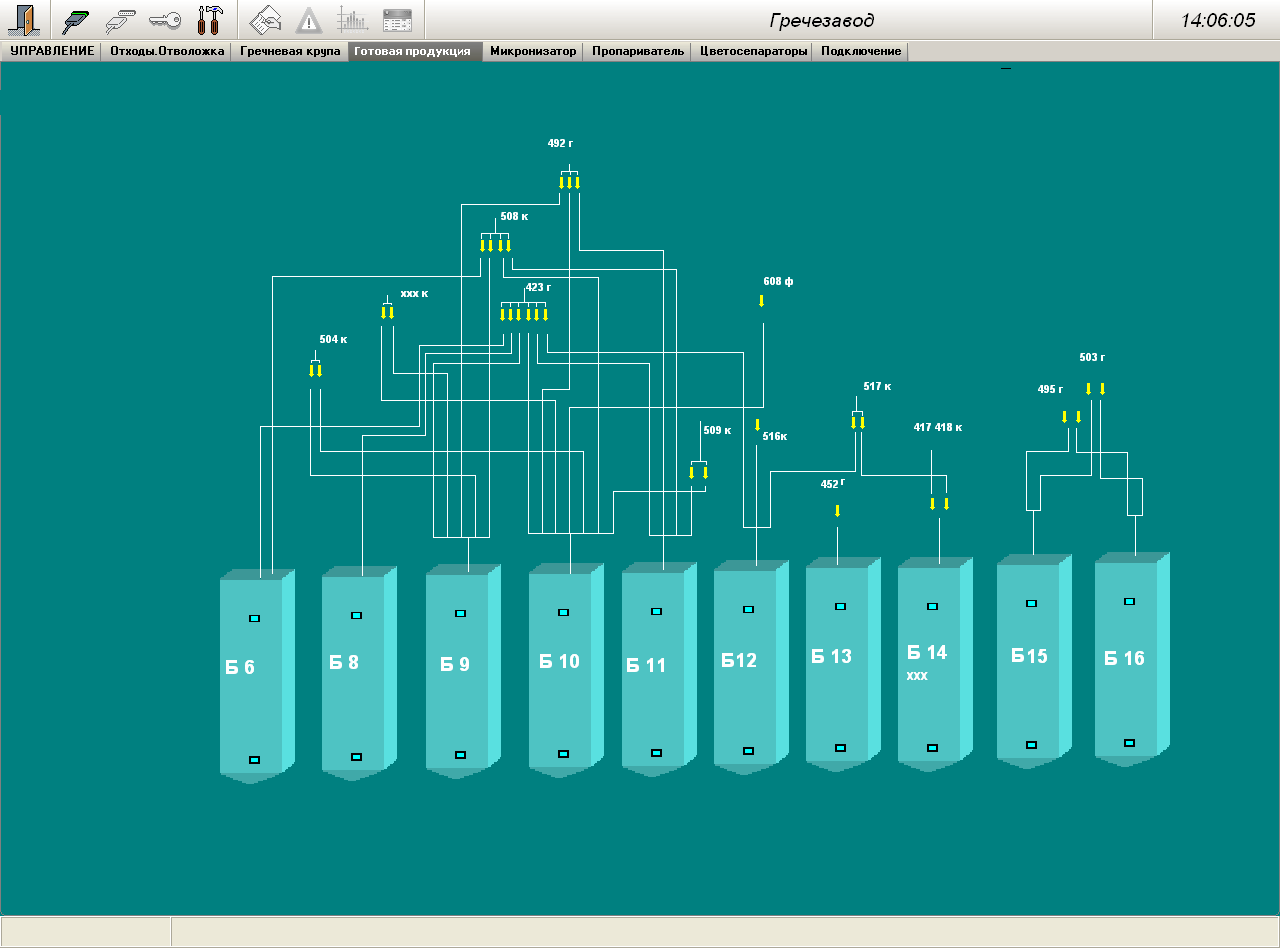Open the bar chart trends icon
1280x948 pixels.
click(x=352, y=20)
